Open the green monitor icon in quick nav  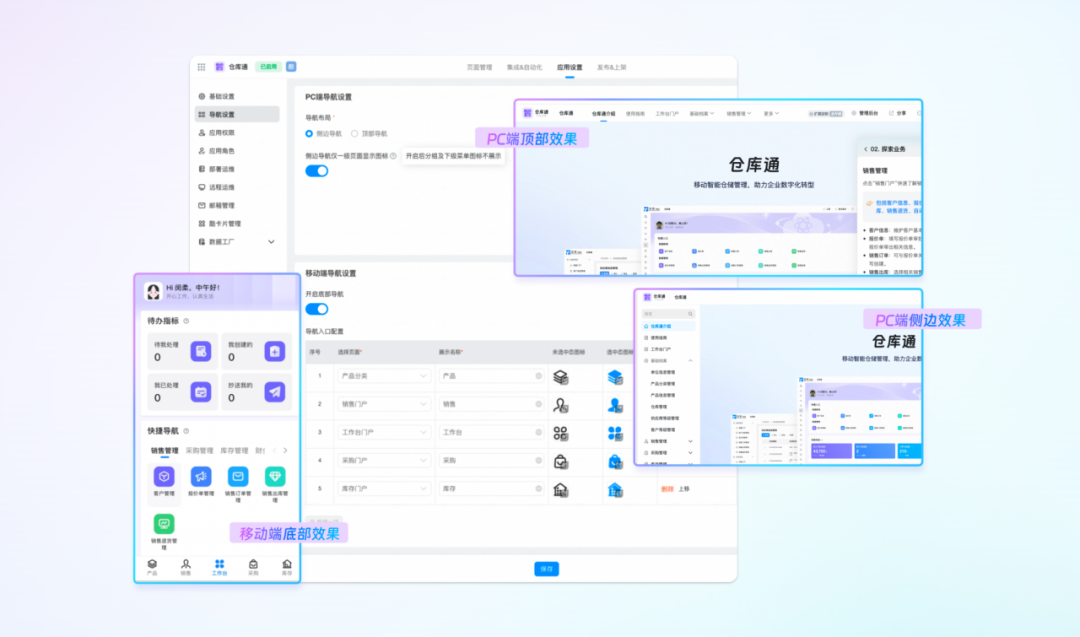click(x=164, y=524)
